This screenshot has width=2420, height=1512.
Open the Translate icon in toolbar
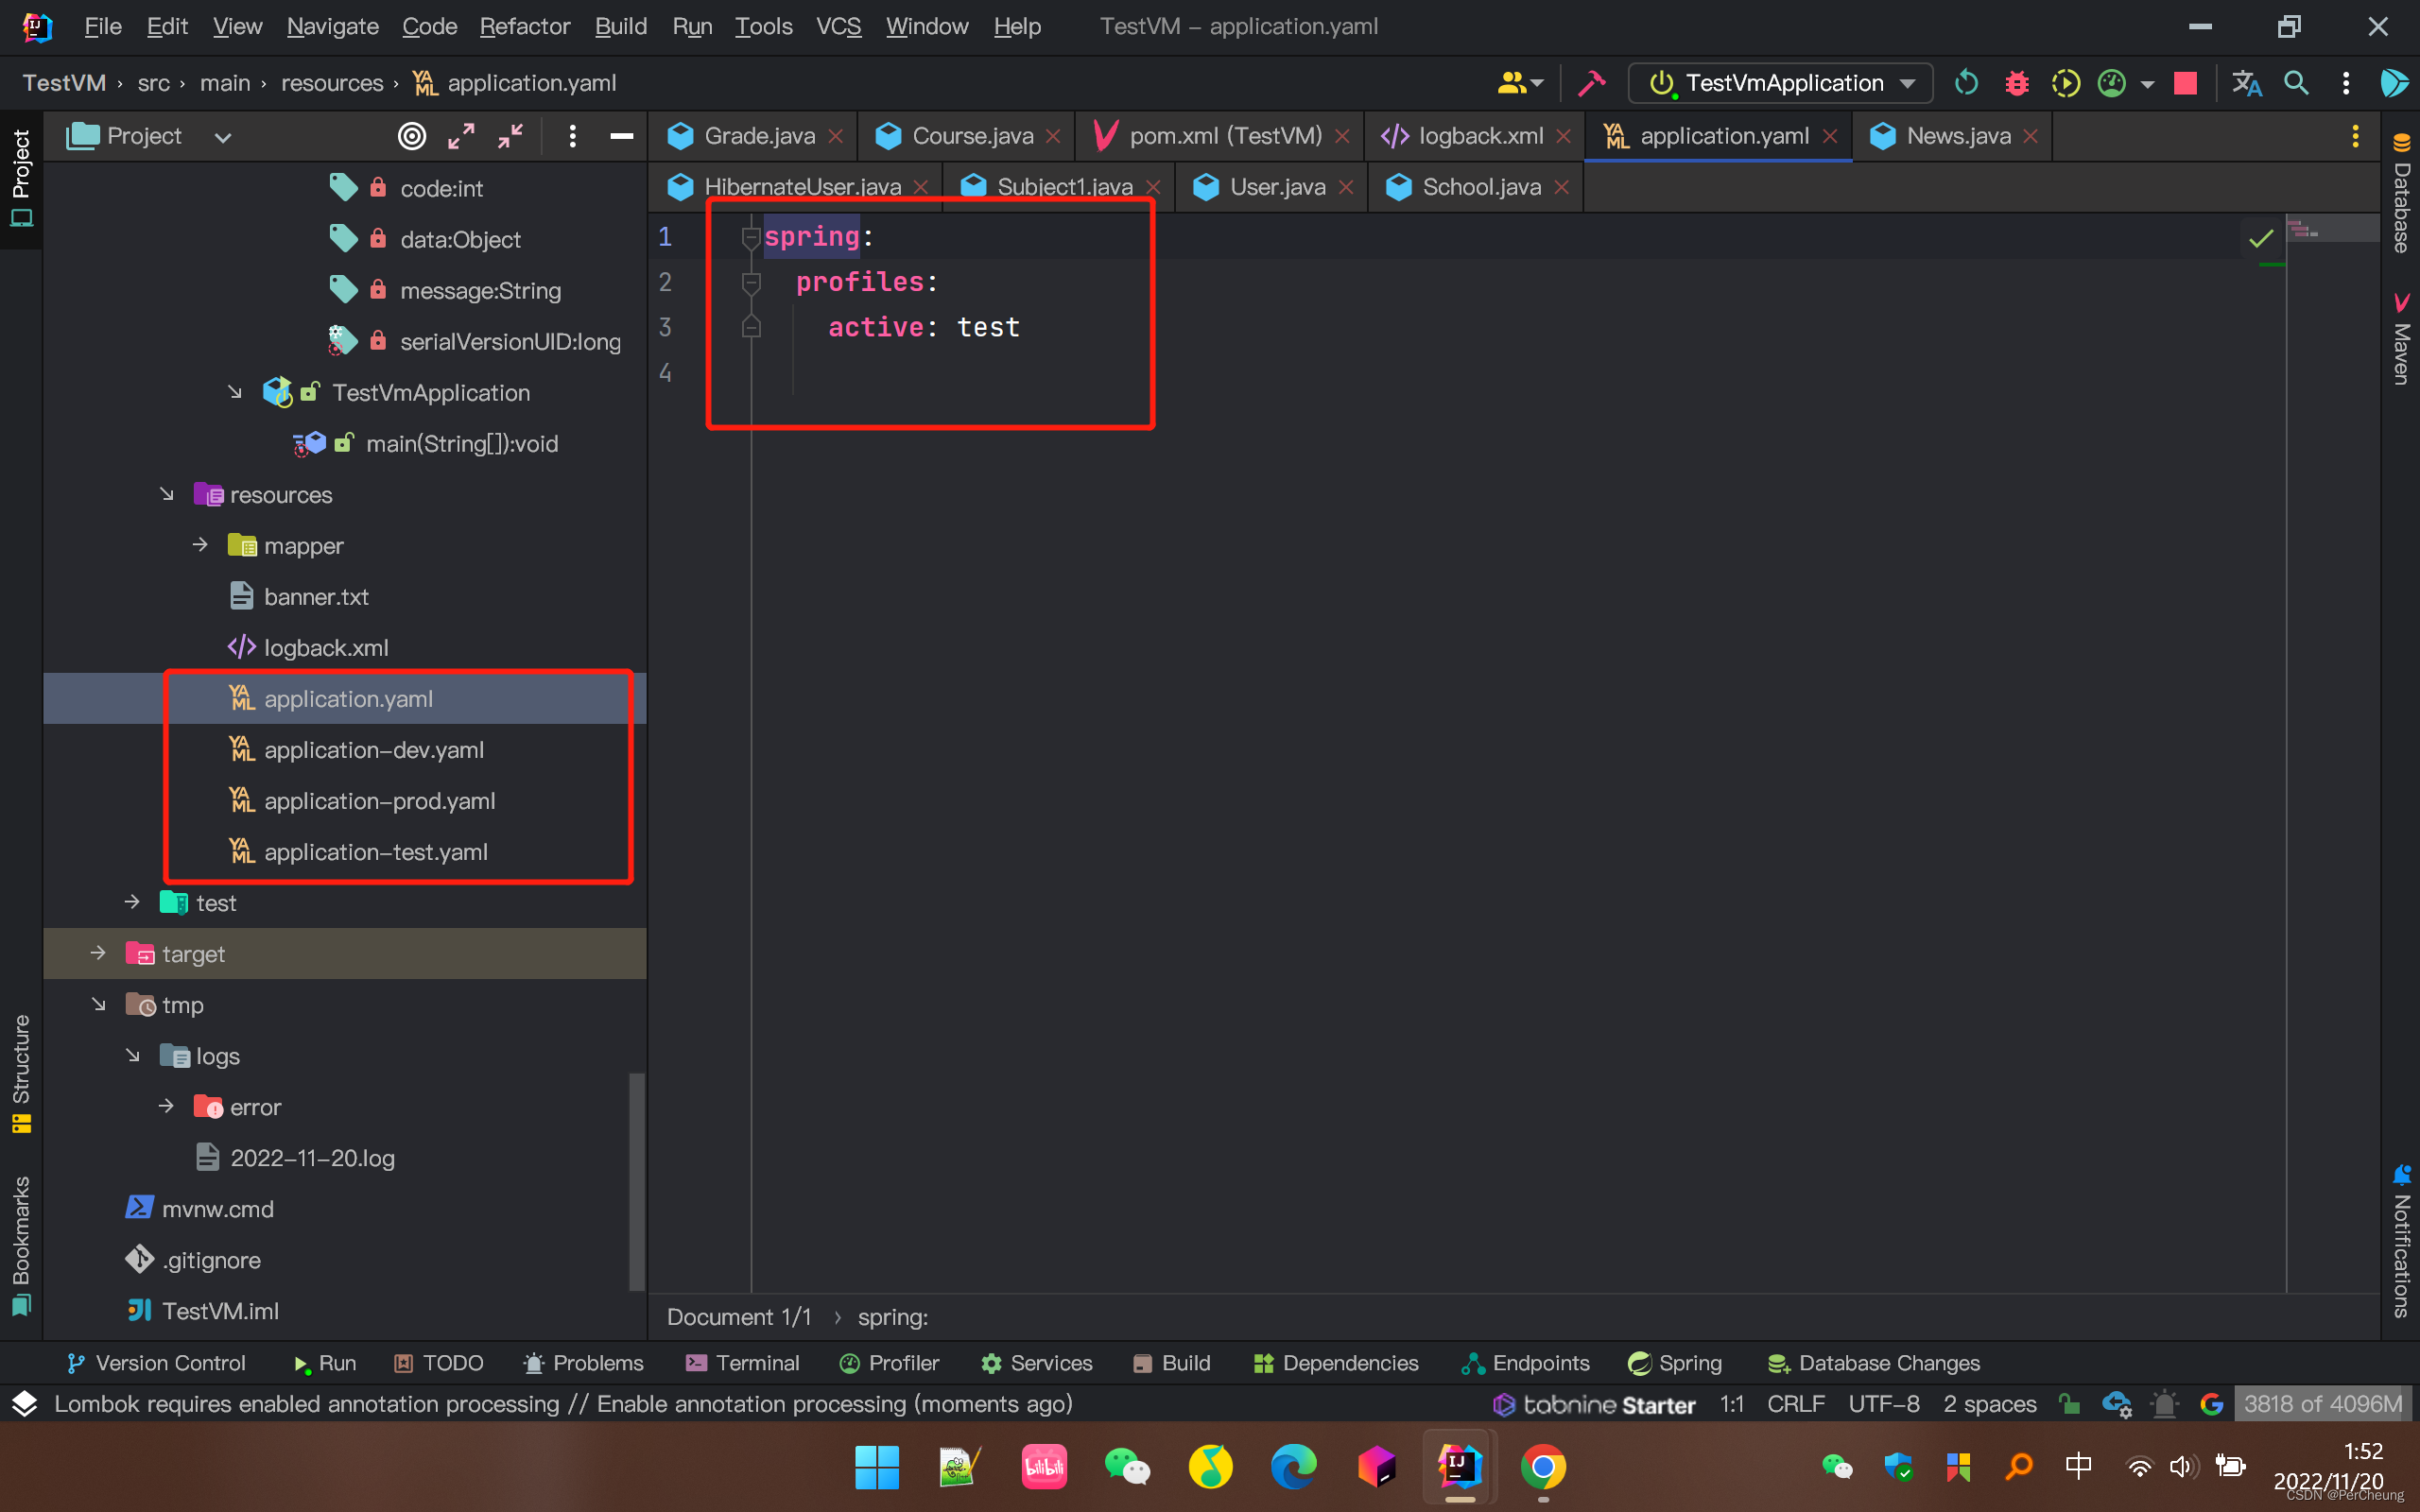click(x=2246, y=83)
